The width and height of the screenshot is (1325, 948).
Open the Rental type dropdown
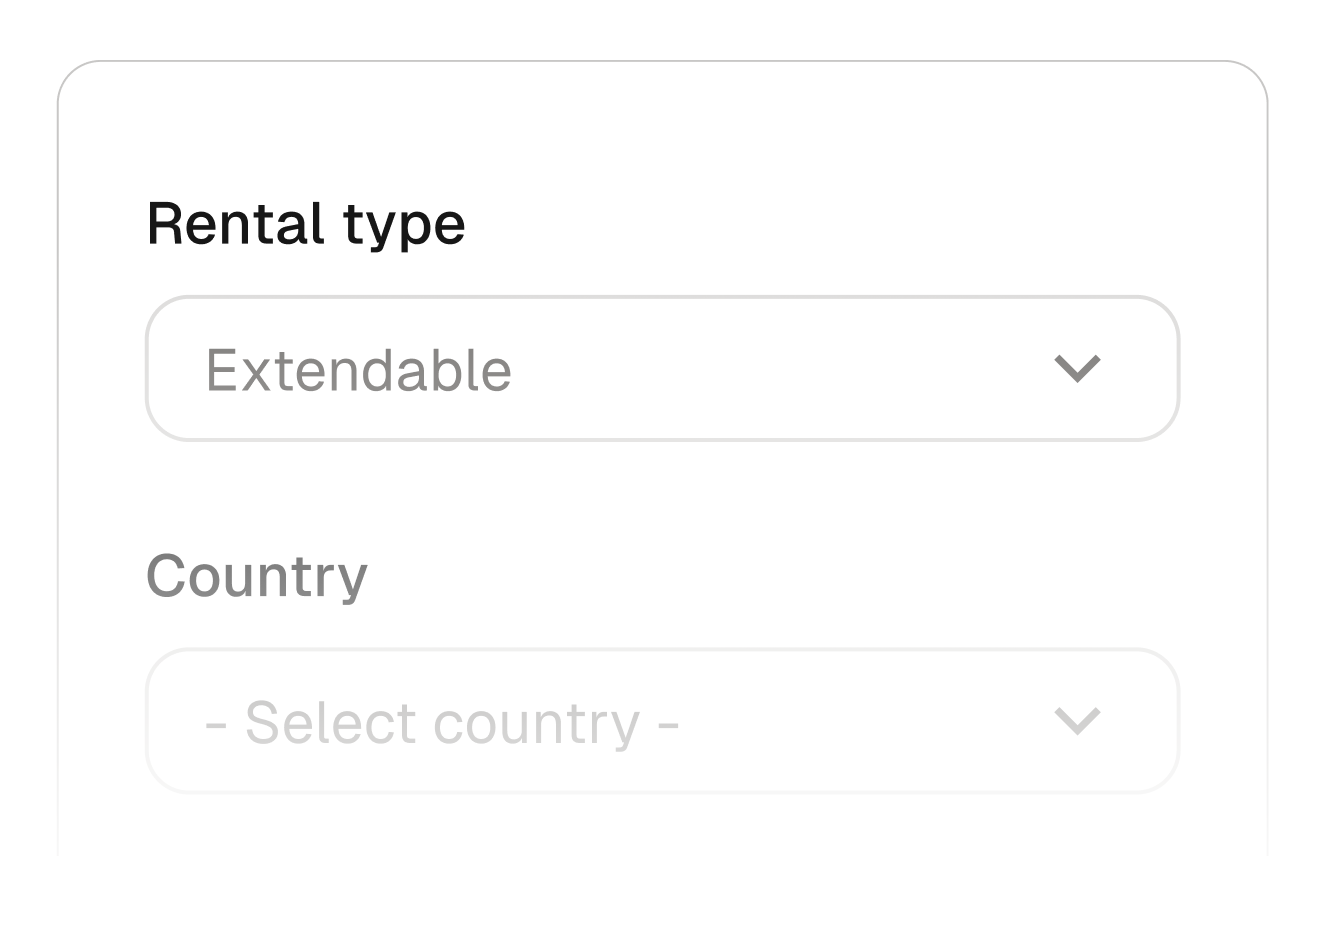(662, 369)
